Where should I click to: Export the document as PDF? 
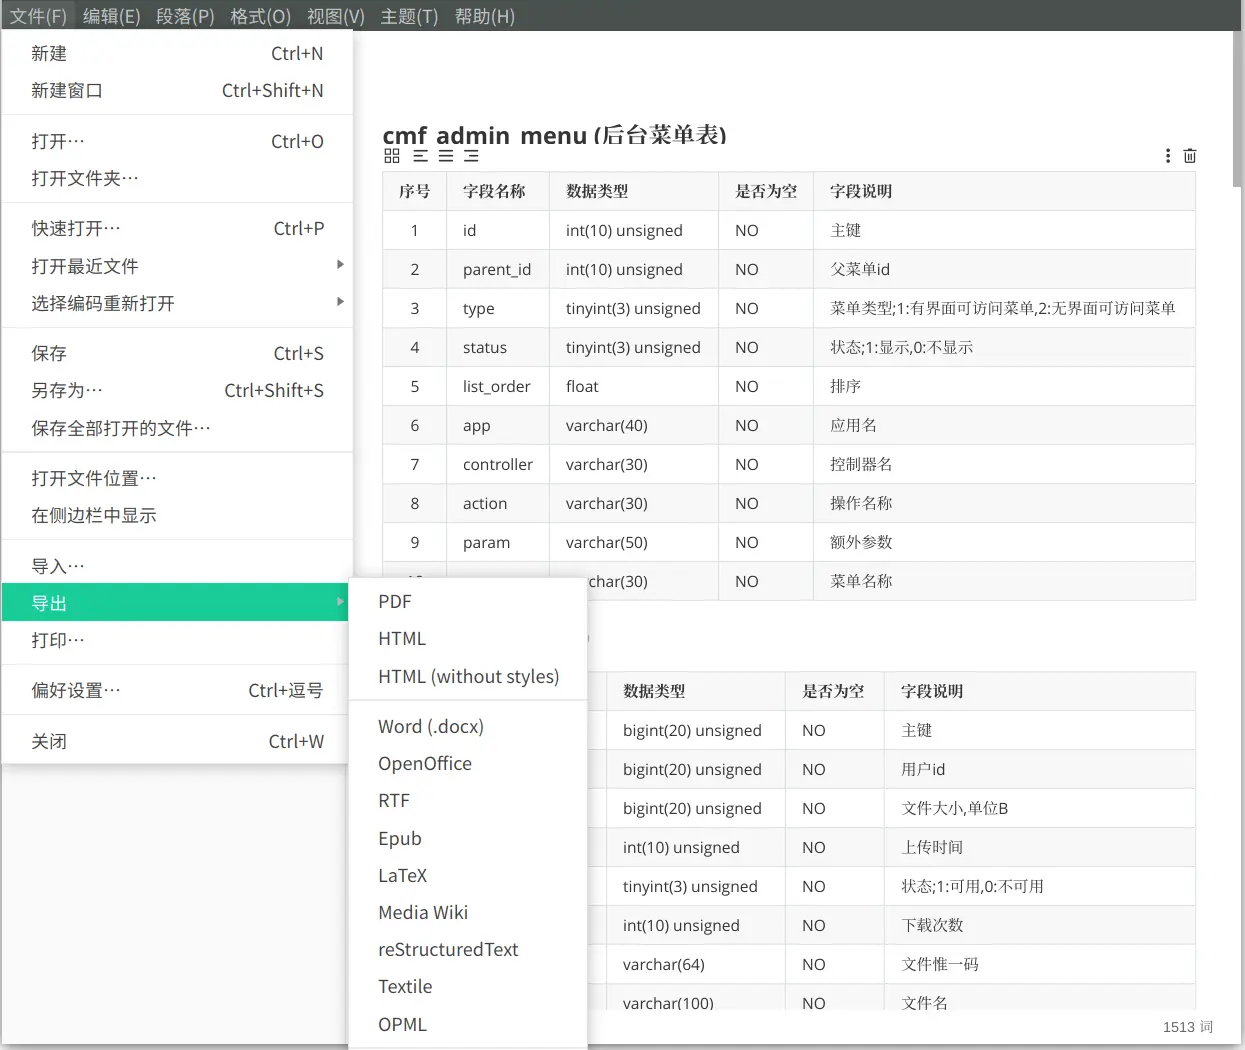[394, 602]
